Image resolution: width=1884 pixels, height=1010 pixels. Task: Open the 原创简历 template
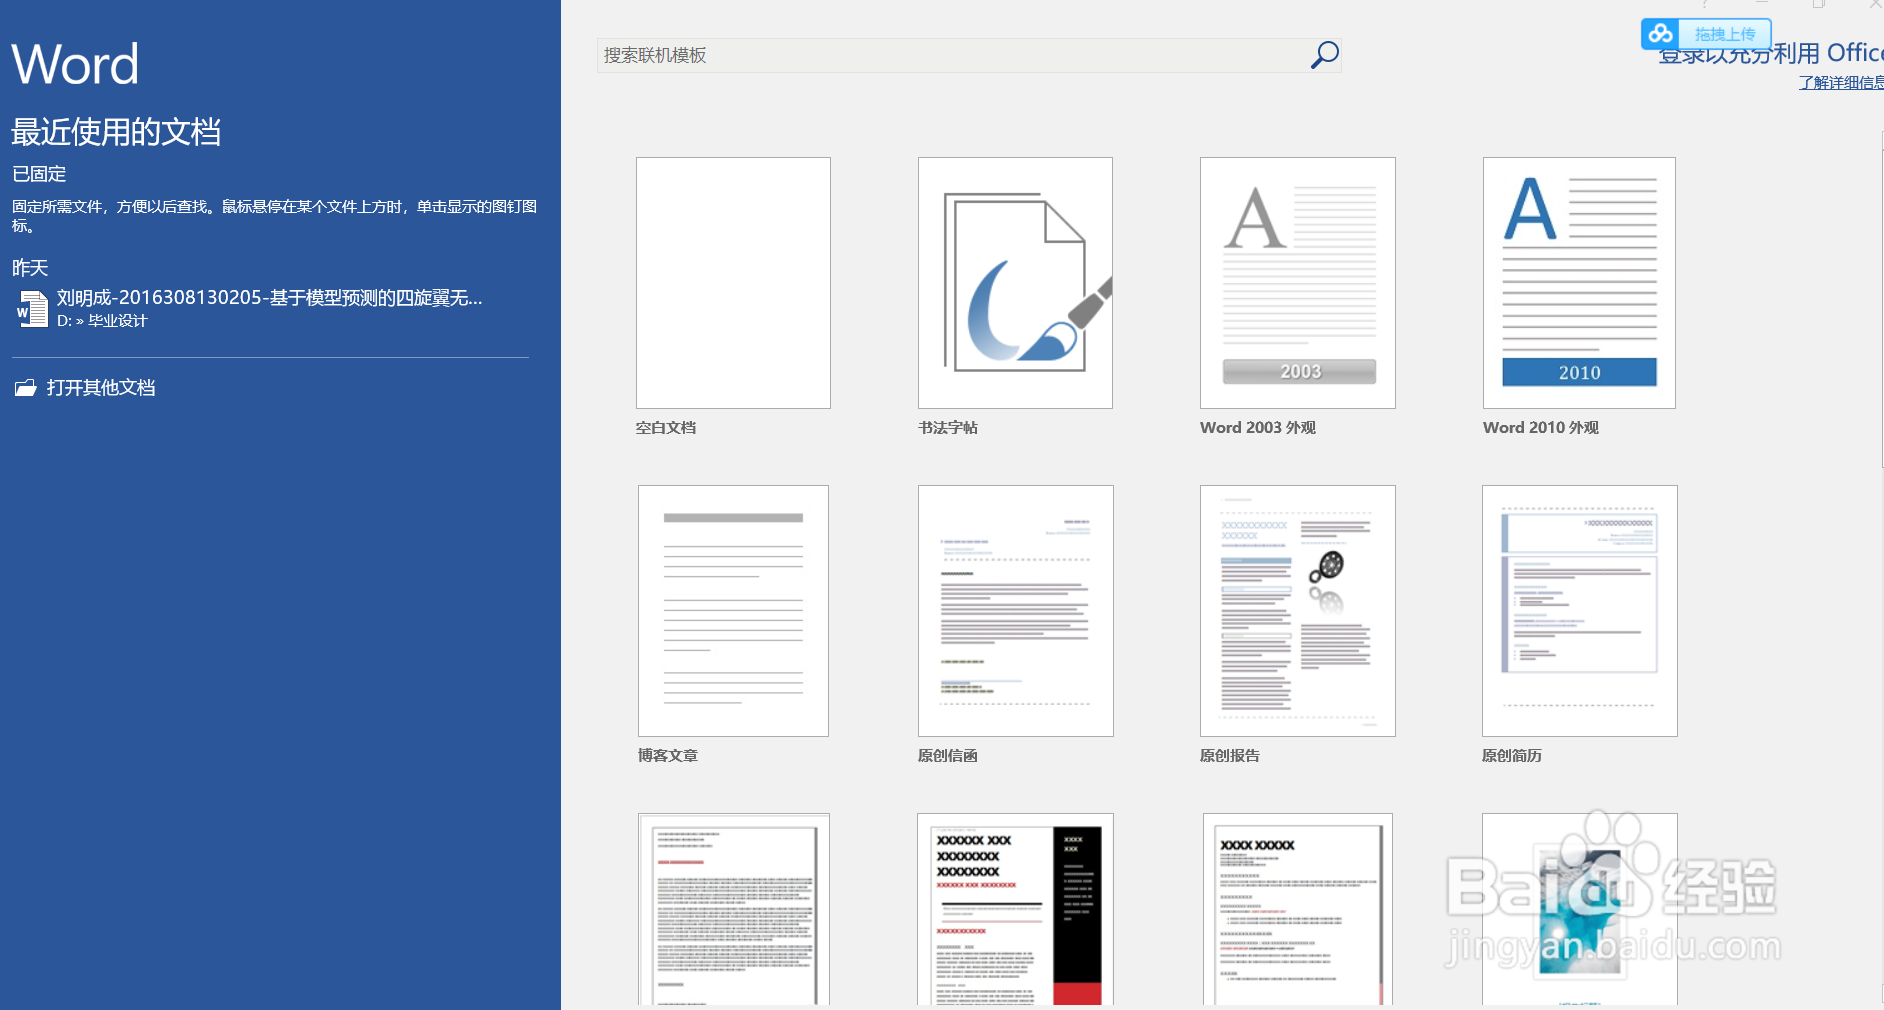click(1579, 611)
